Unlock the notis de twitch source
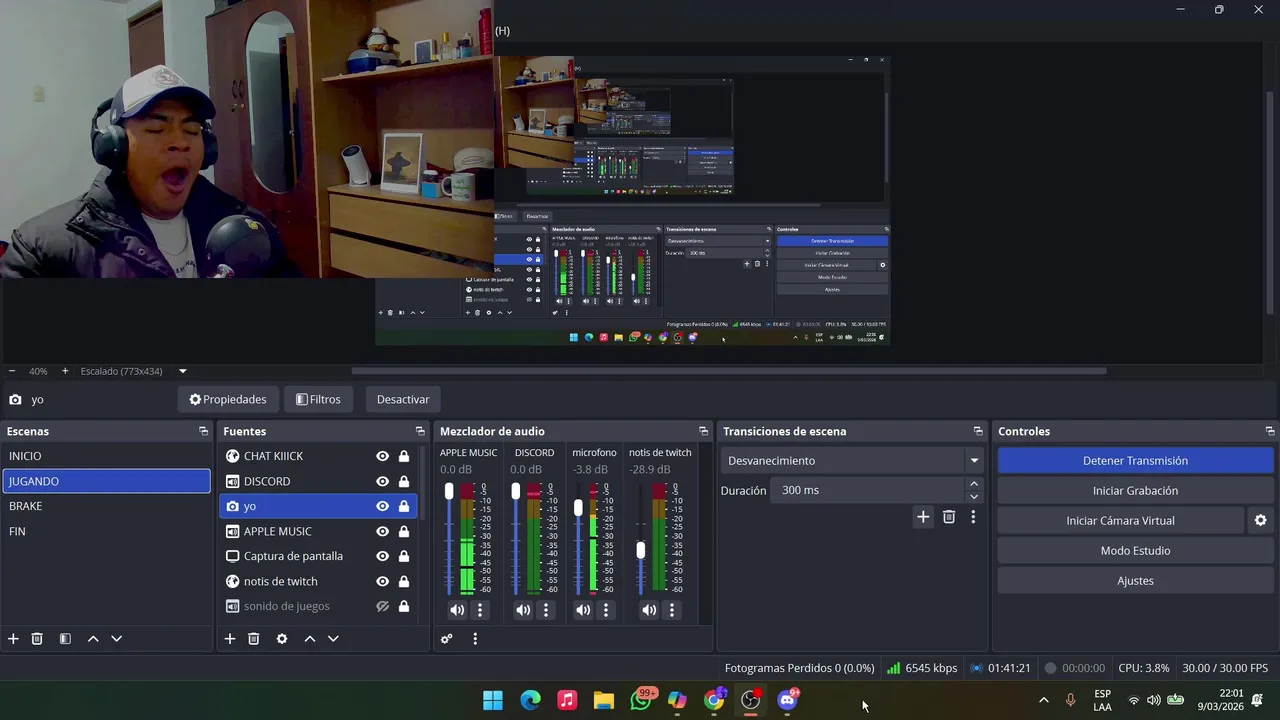This screenshot has height=720, width=1280. 404,581
